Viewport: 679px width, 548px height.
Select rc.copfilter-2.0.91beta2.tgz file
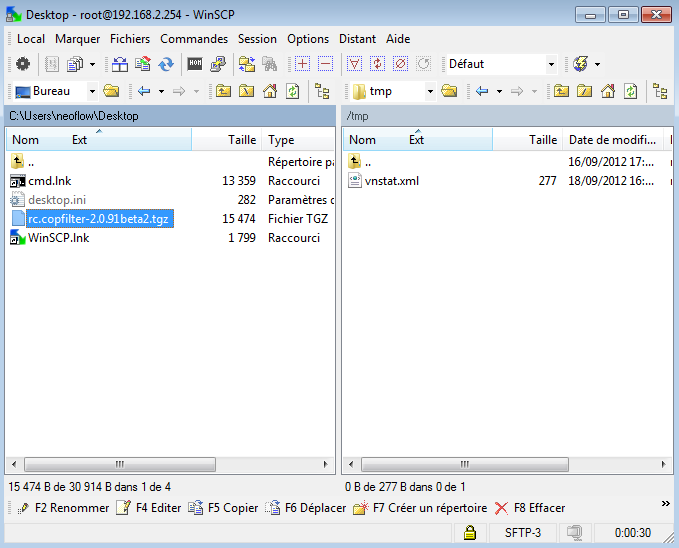tap(98, 219)
